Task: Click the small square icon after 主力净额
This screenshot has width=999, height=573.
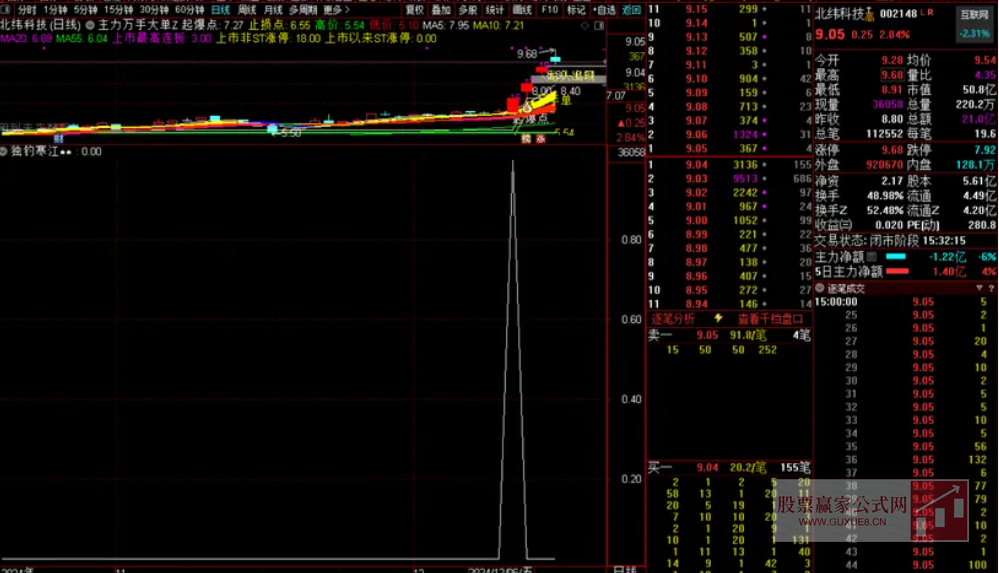Action: [870, 257]
